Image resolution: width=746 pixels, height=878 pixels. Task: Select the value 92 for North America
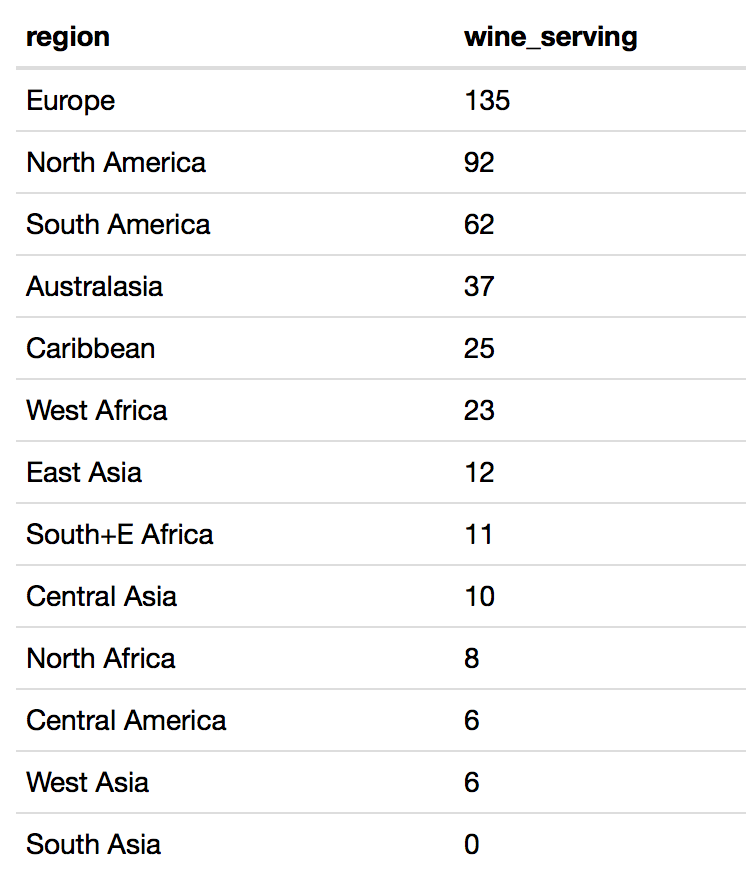479,163
